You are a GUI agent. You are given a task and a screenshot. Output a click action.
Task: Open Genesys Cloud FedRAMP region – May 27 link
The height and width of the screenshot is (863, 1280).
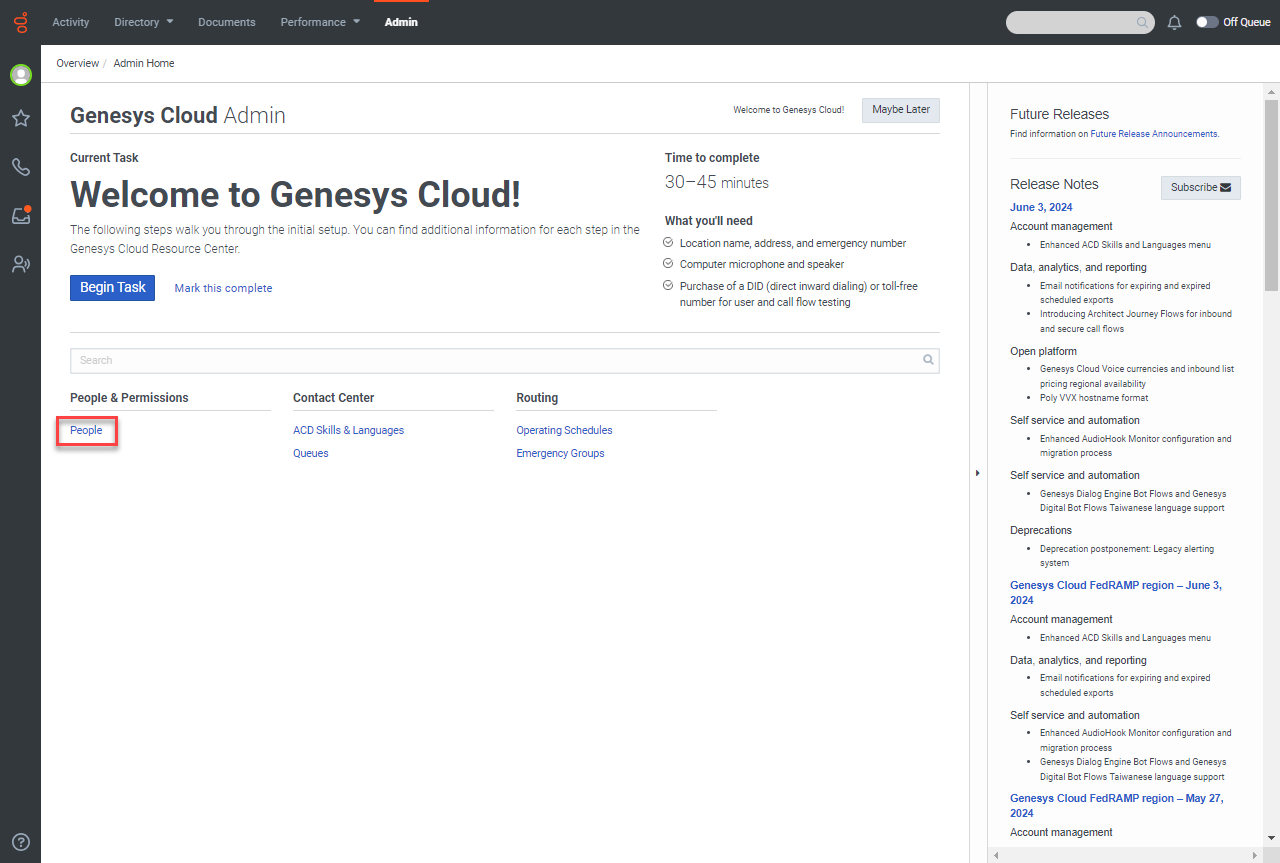coord(1117,805)
